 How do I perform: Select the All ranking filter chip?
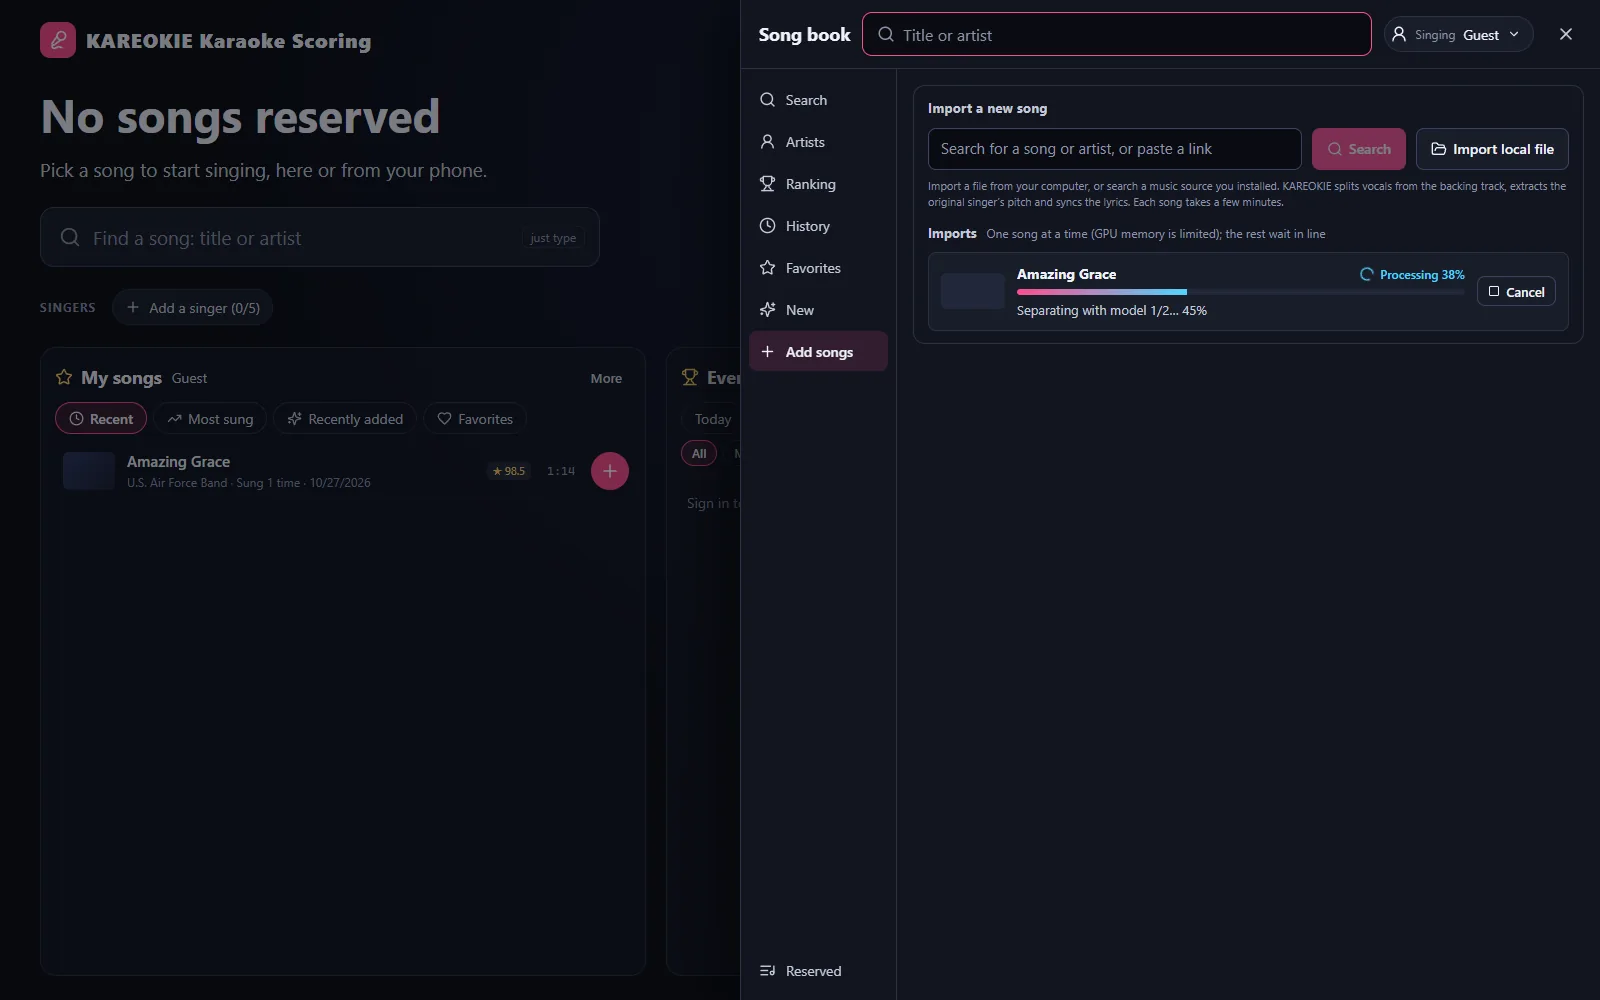699,454
